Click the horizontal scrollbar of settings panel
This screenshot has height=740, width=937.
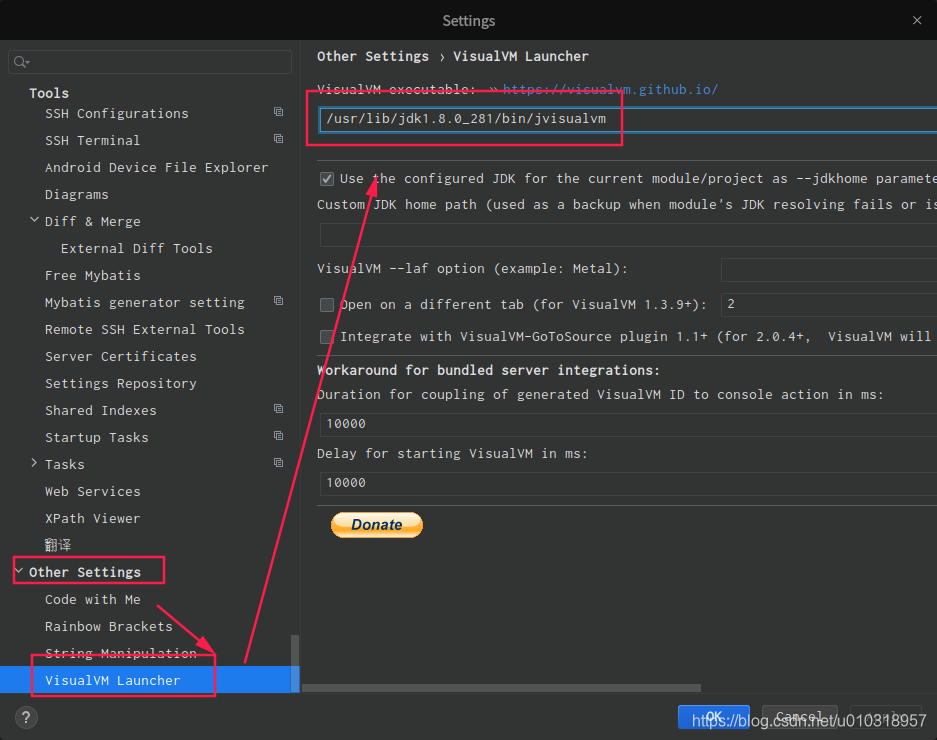501,688
